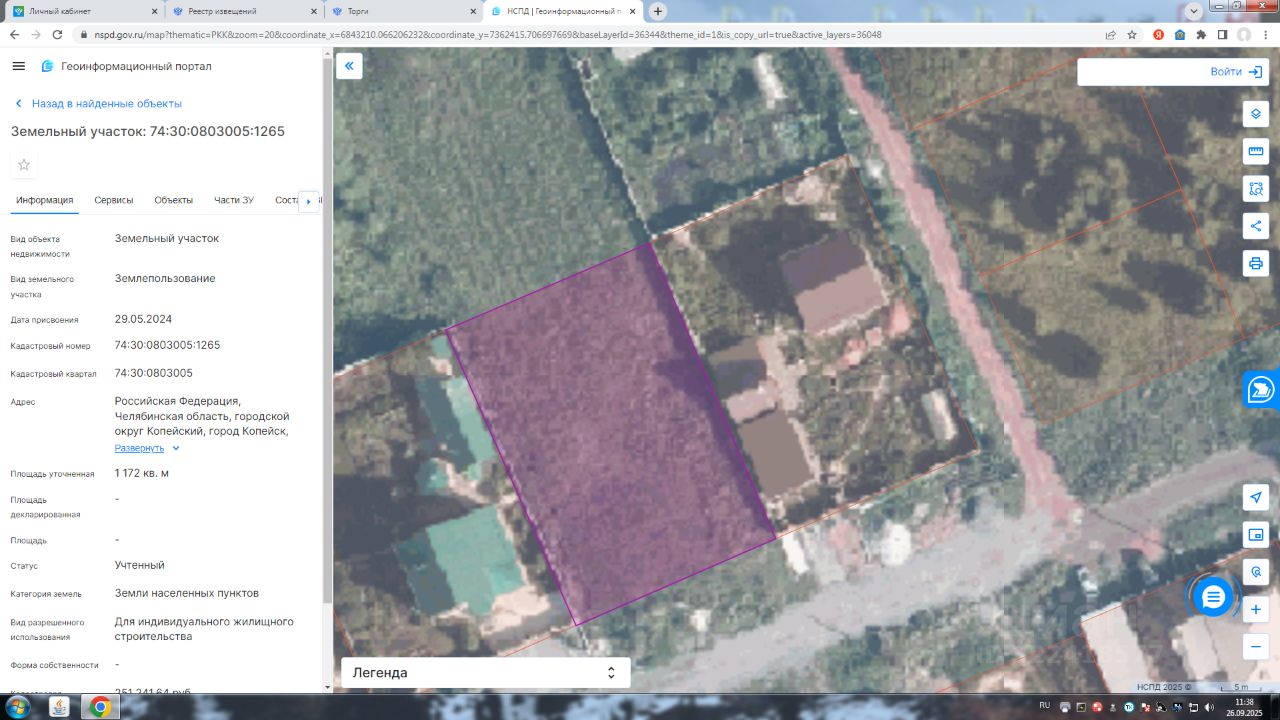
Task: Open the map layers panel
Action: (x=1256, y=113)
